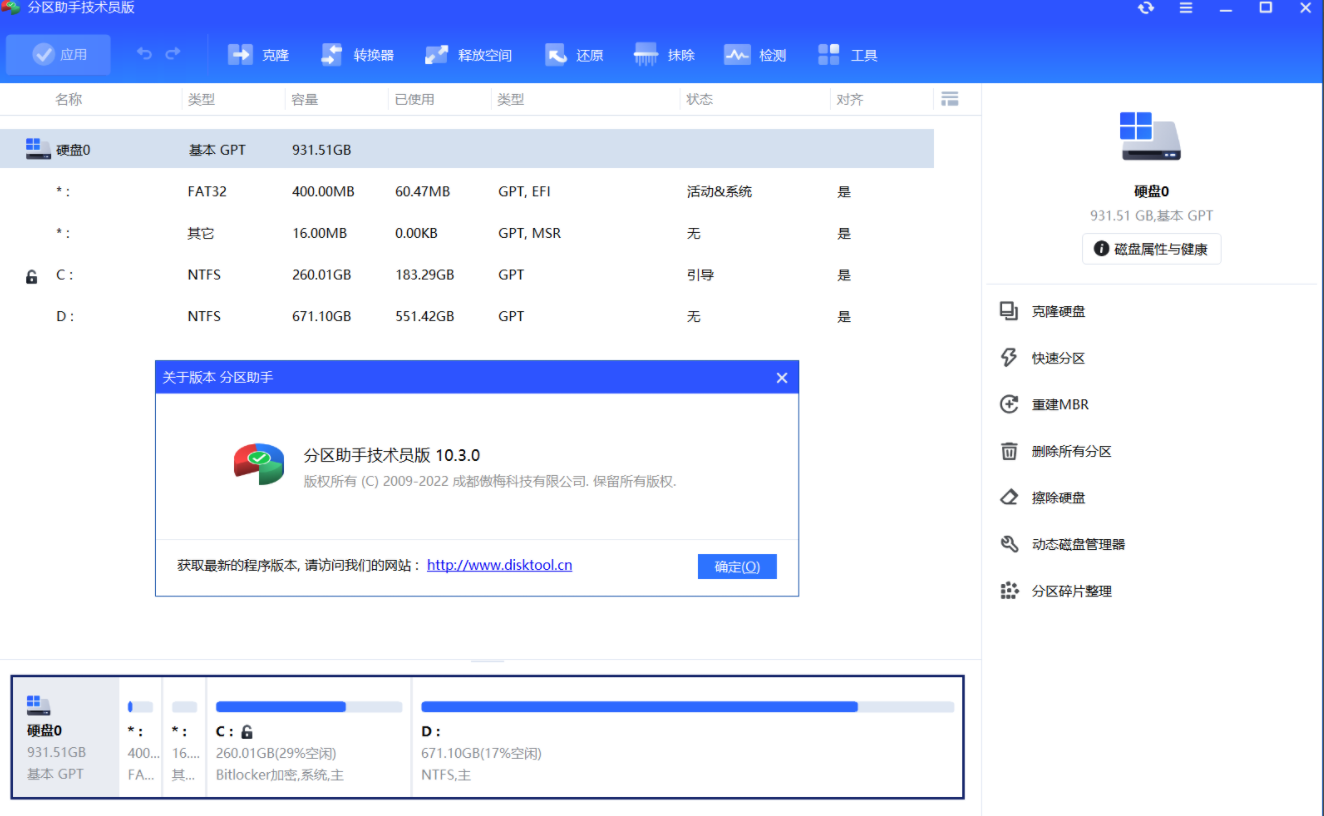Open the hamburger menu in title bar
Viewport: 1324px width, 816px height.
1186,8
